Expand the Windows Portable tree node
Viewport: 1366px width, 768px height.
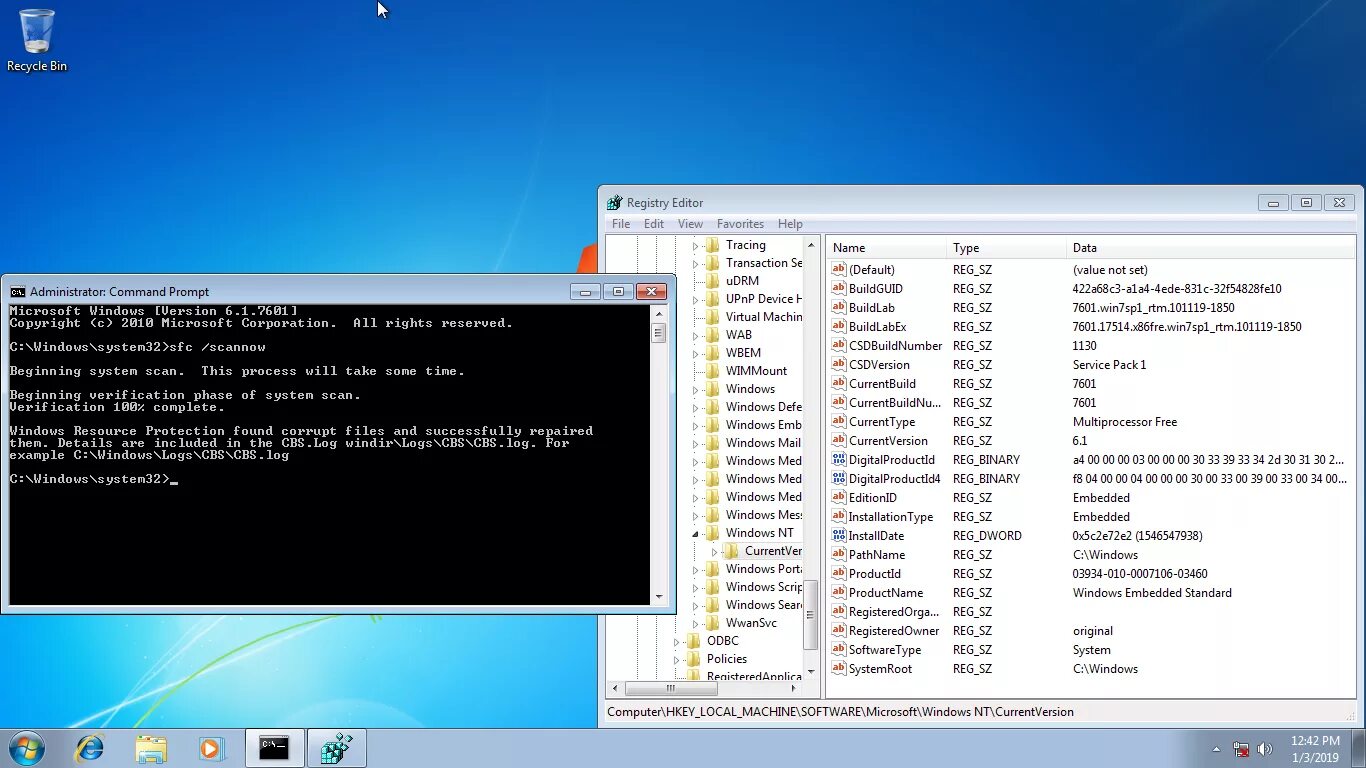pos(696,570)
